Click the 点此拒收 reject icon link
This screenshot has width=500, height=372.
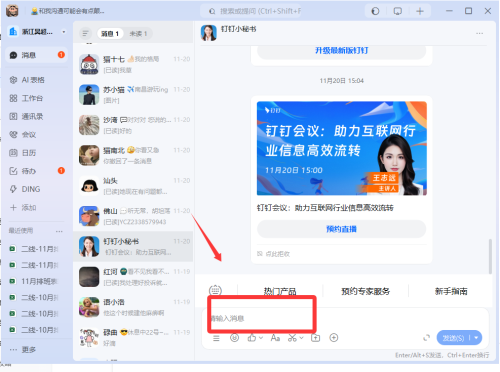click(273, 254)
